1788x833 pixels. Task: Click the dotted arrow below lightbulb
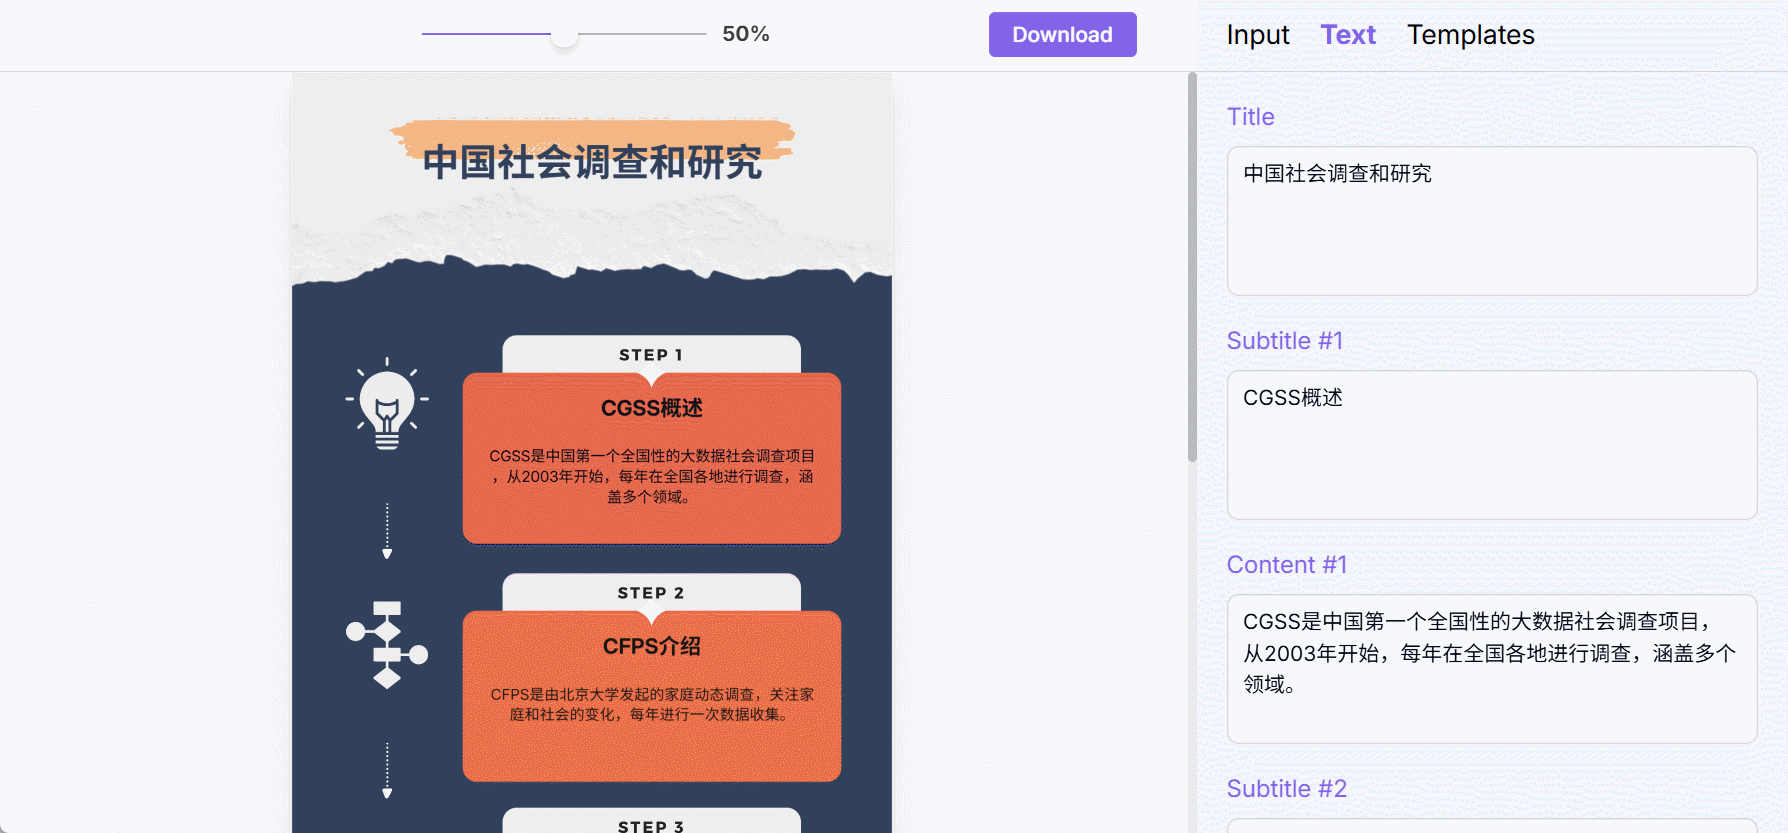tap(387, 530)
